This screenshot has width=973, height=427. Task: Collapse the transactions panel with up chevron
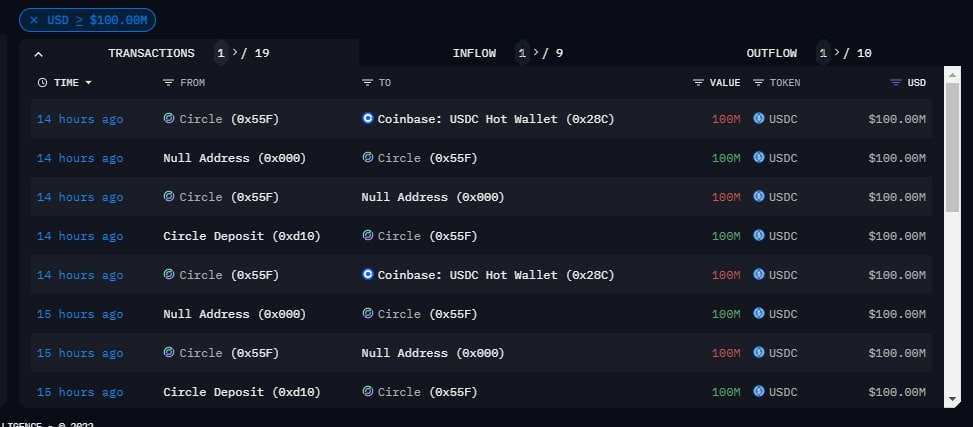[x=38, y=54]
